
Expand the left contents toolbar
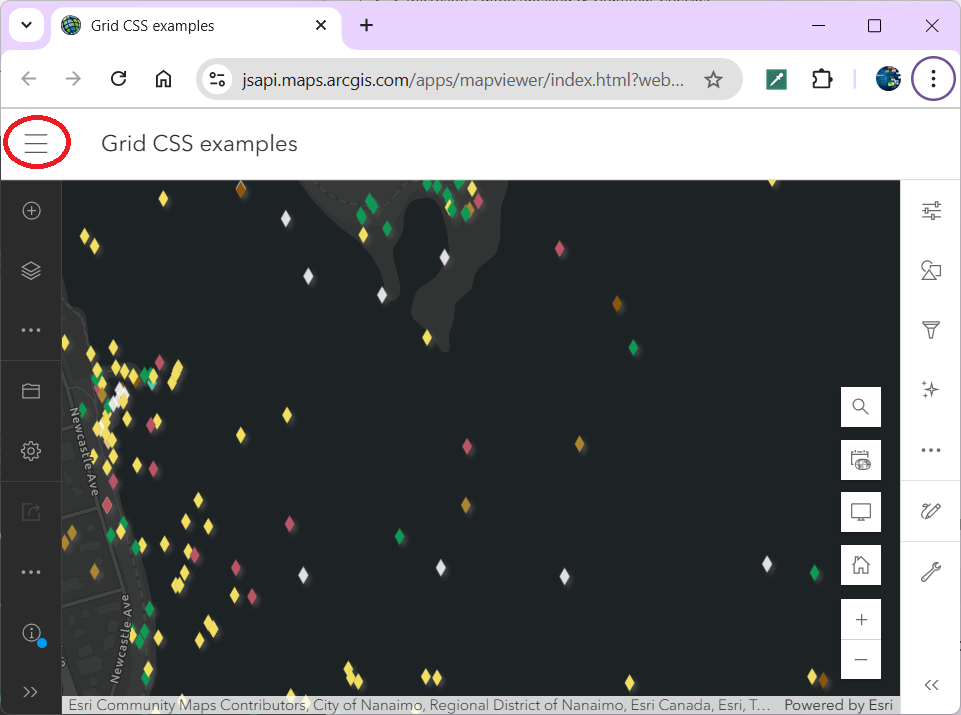(x=30, y=691)
